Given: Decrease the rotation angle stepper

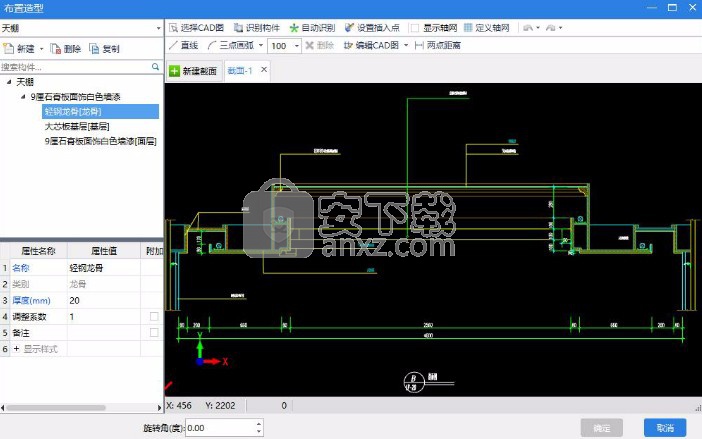Looking at the screenshot, I should coord(259,432).
